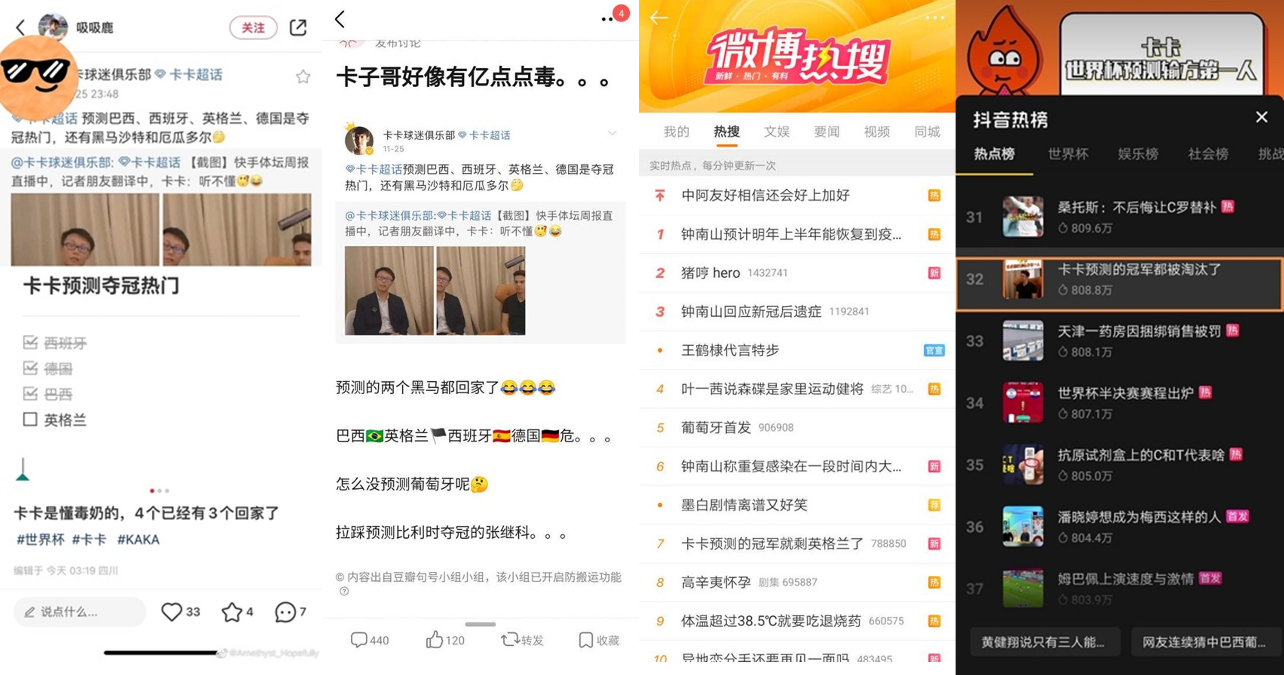Expand the quoted post chevron

pos(612,133)
